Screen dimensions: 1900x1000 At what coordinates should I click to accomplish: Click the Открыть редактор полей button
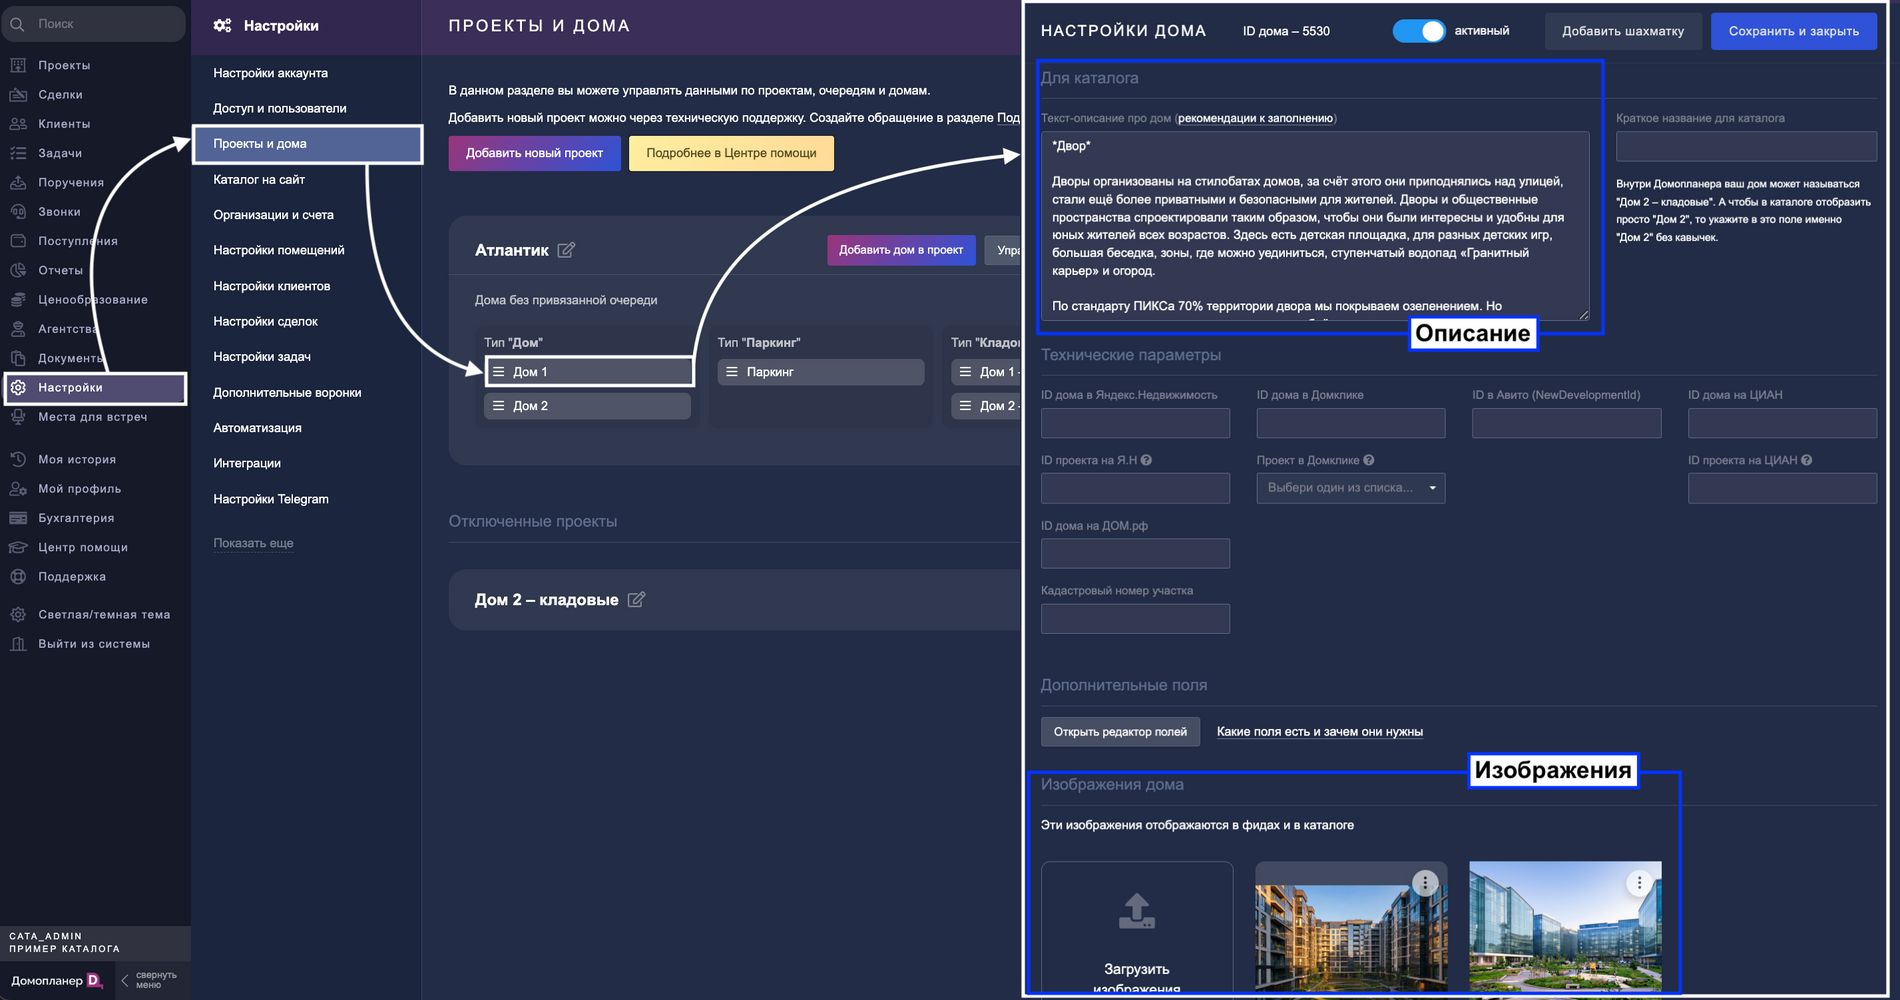1120,732
